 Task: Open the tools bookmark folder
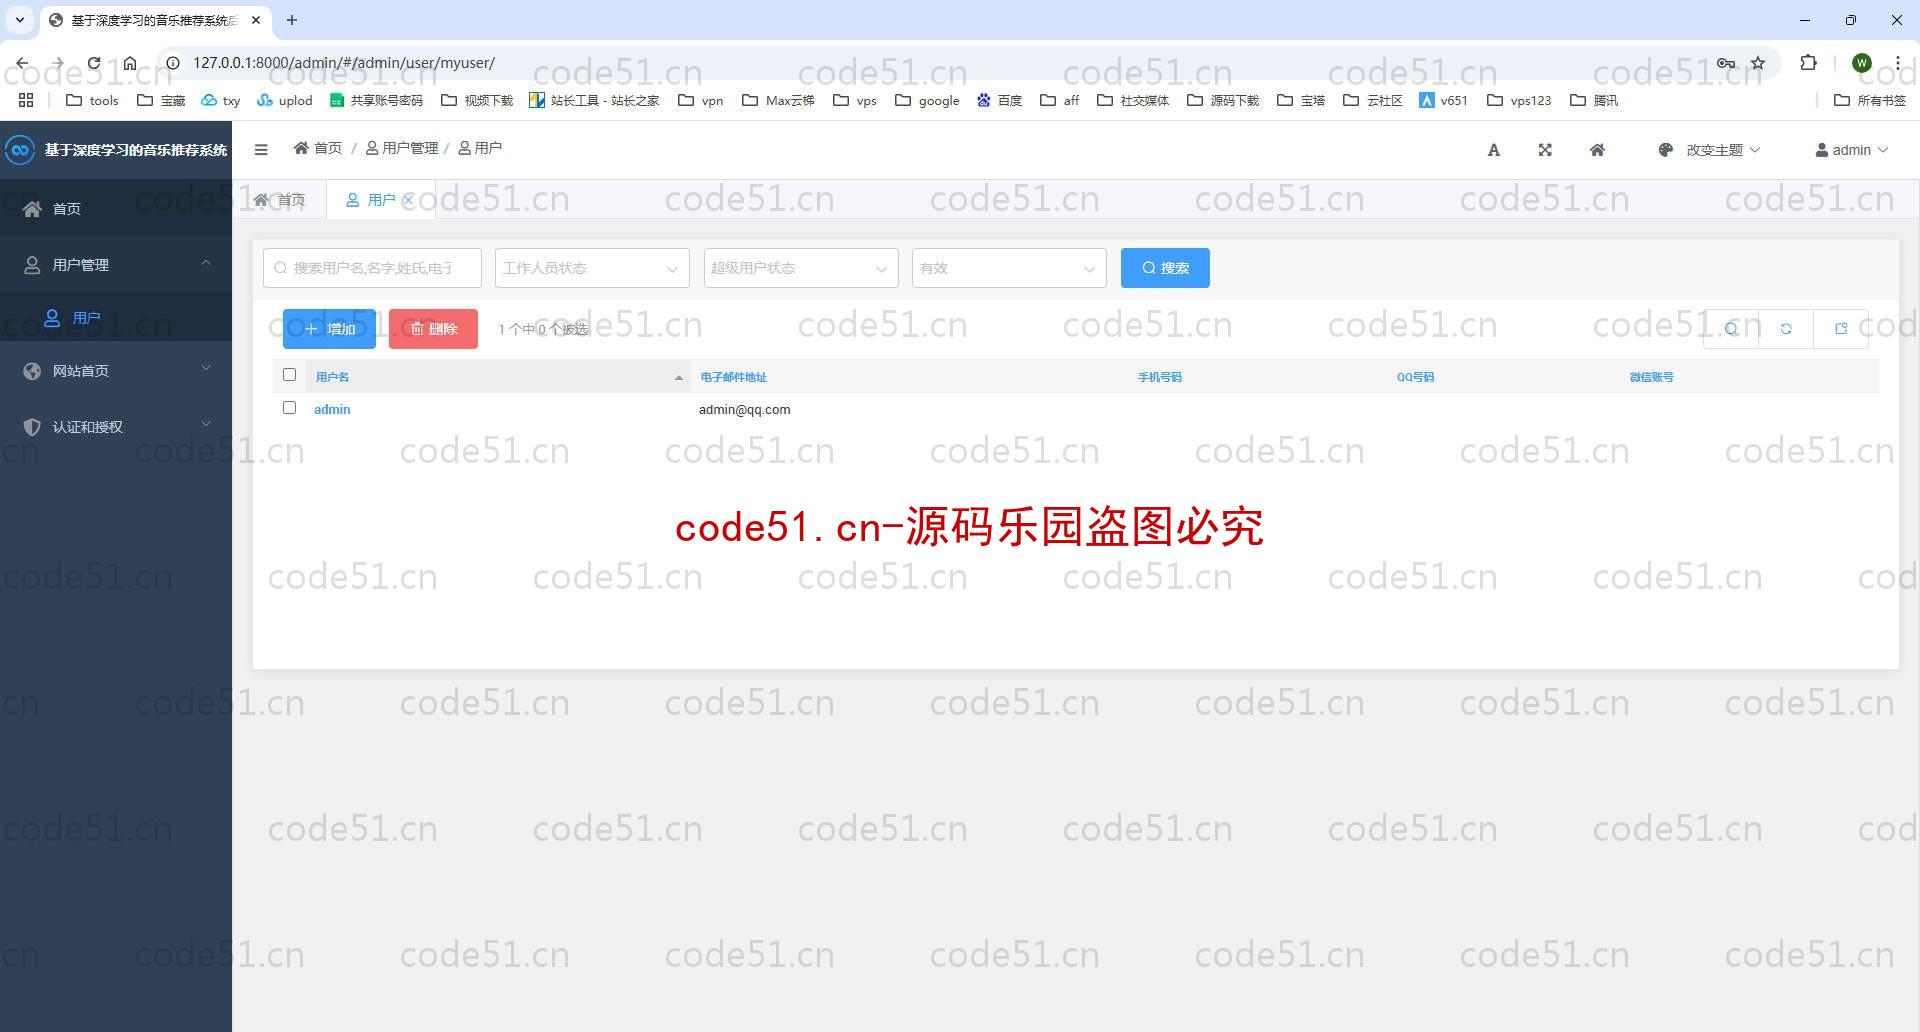[x=92, y=100]
